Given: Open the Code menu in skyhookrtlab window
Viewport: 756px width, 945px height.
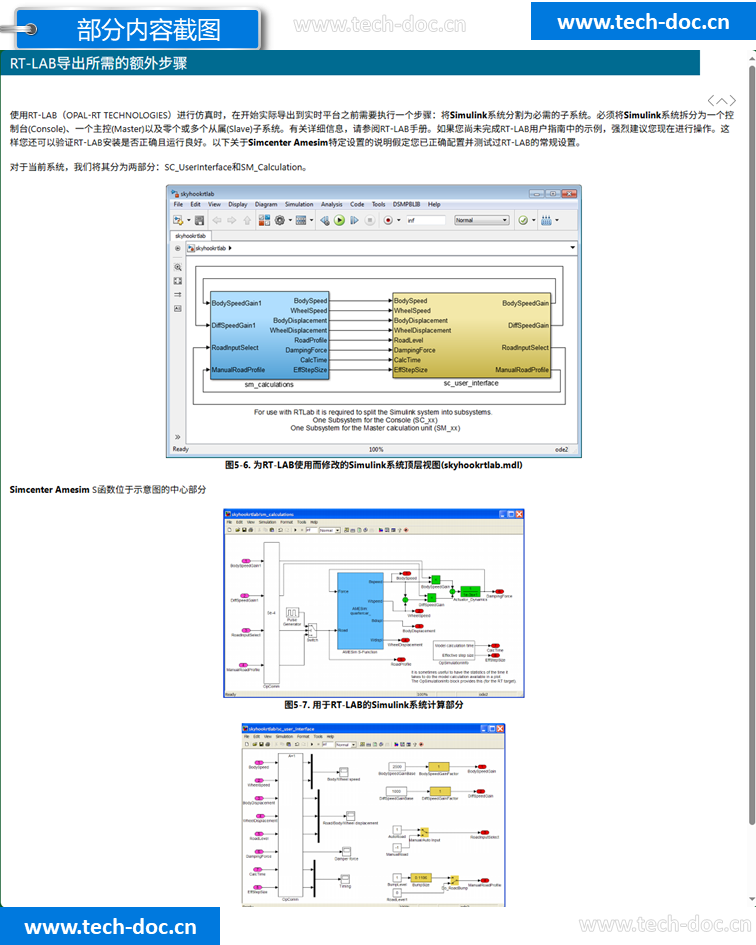Looking at the screenshot, I should point(357,204).
